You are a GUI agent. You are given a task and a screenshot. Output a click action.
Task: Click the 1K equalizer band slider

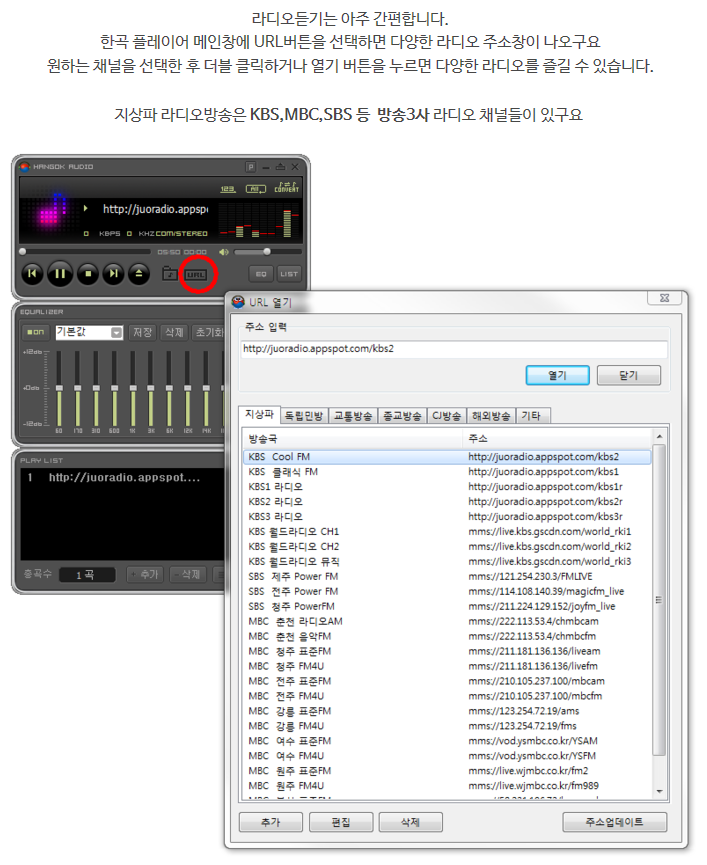[132, 389]
